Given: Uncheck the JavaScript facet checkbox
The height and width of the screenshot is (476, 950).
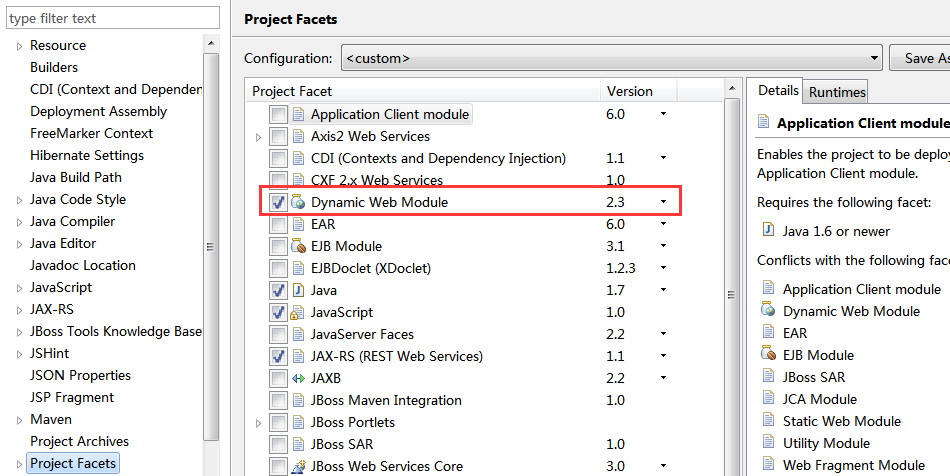Looking at the screenshot, I should click(278, 312).
